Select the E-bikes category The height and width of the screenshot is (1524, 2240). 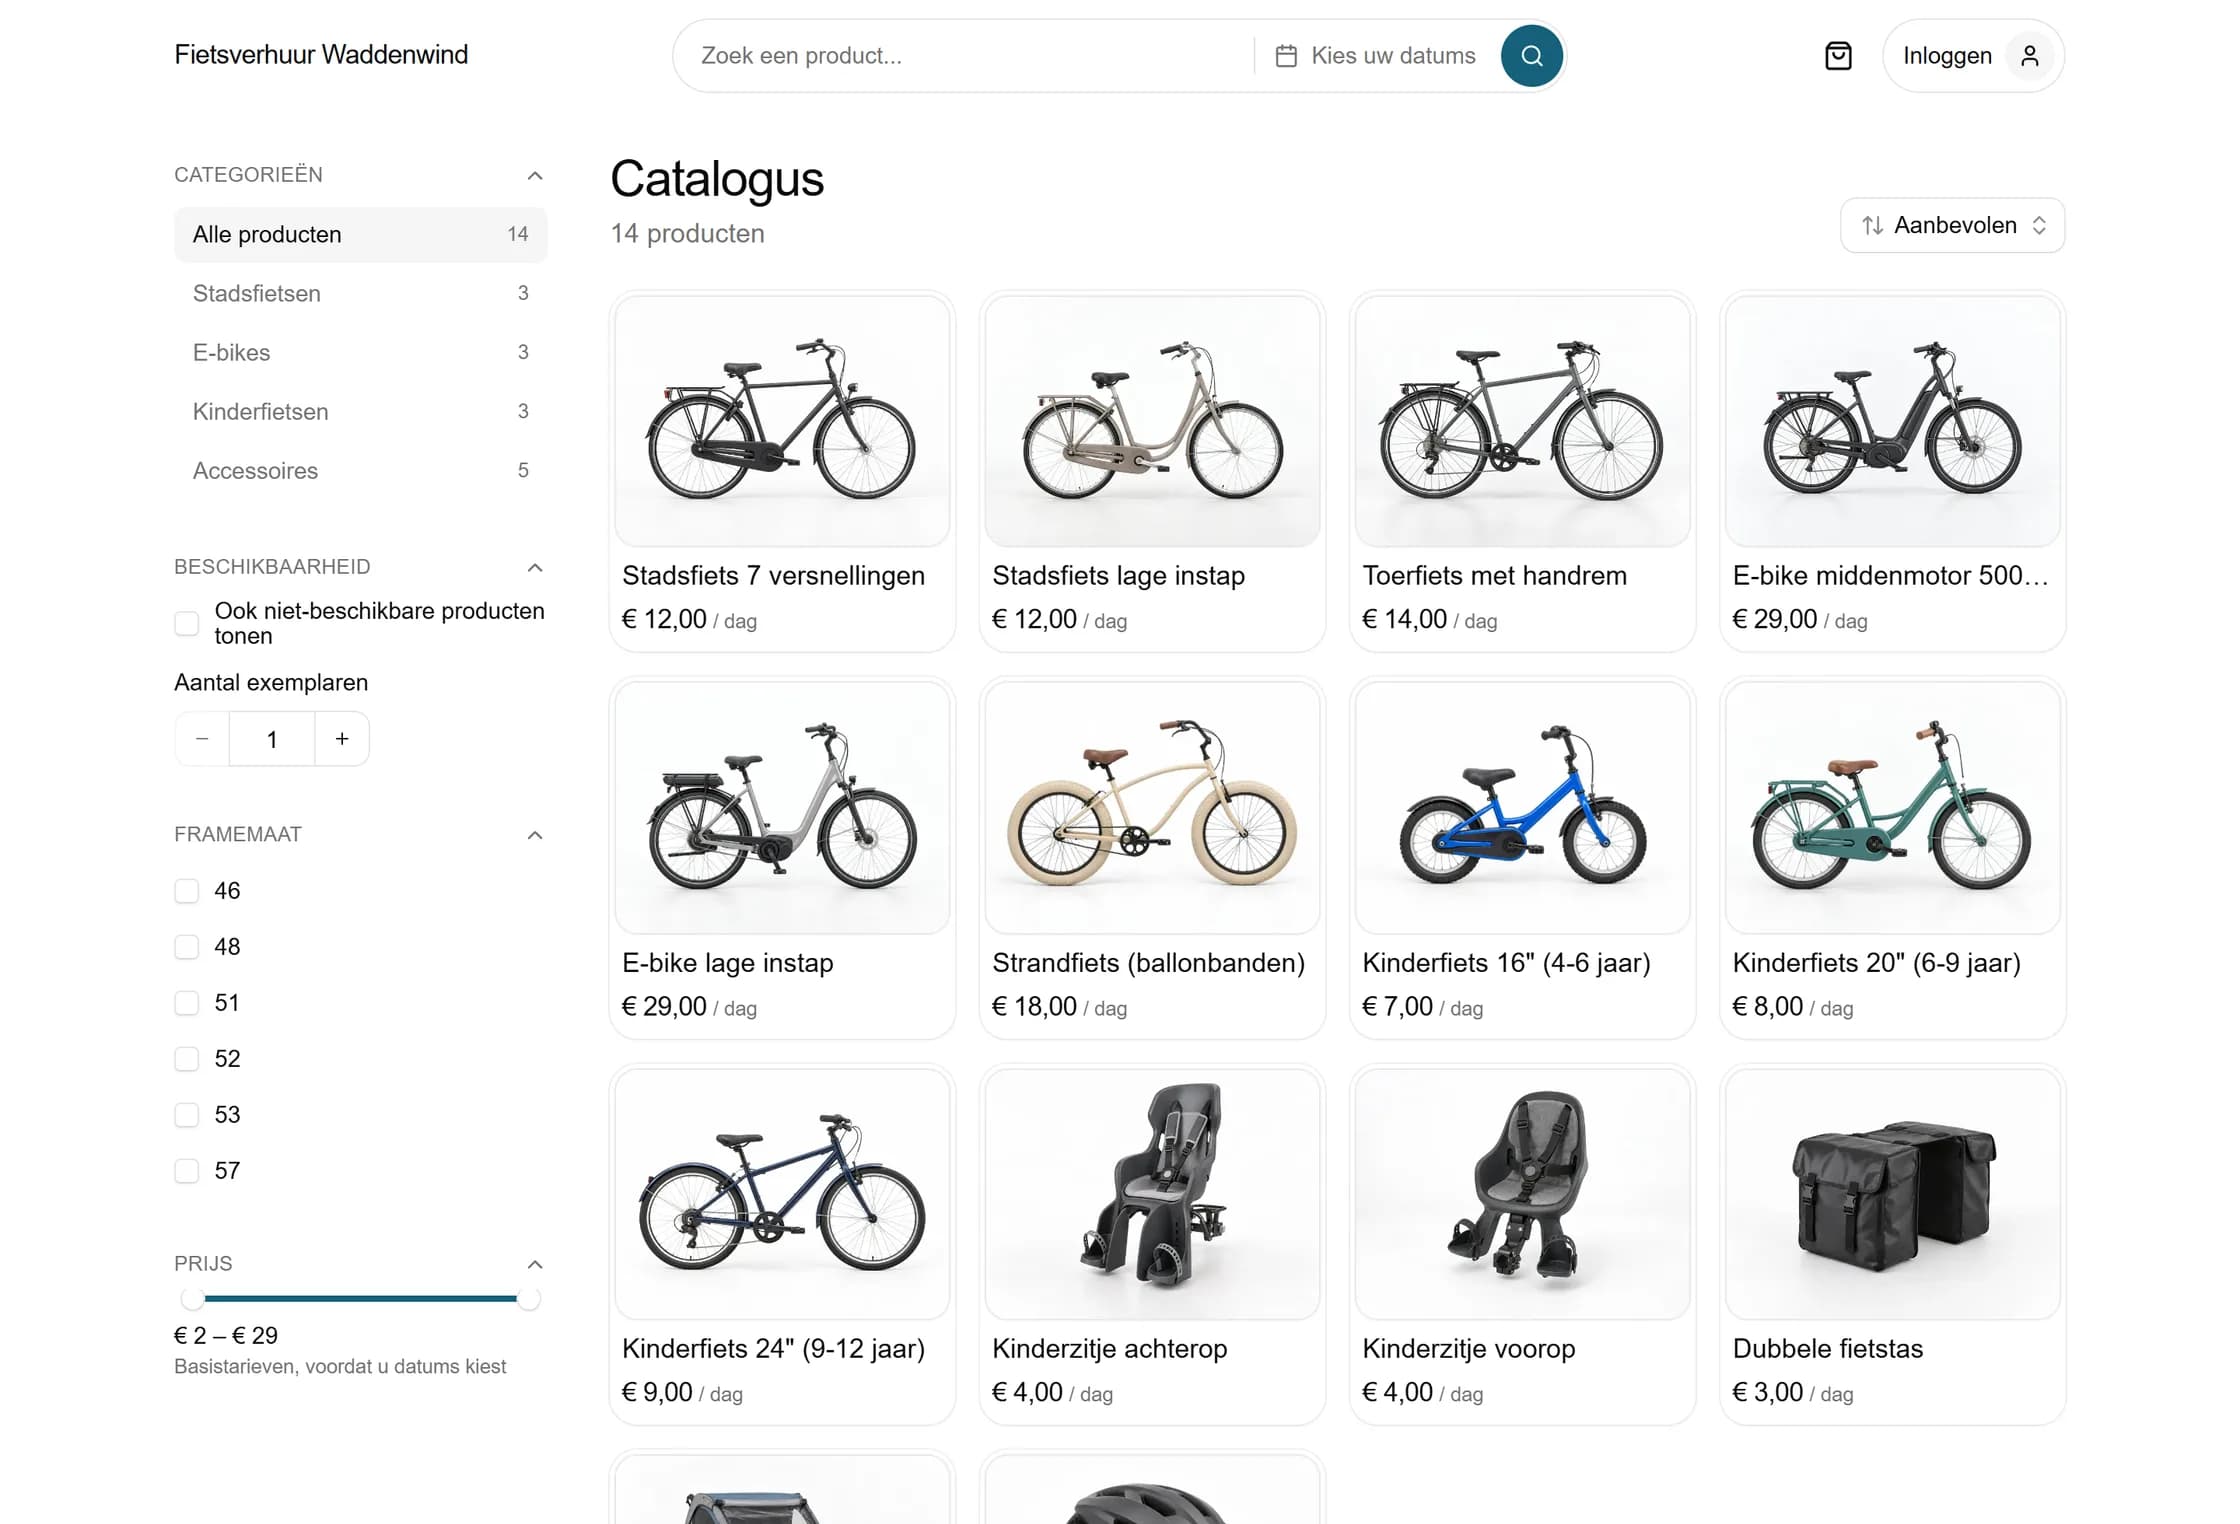pos(360,353)
